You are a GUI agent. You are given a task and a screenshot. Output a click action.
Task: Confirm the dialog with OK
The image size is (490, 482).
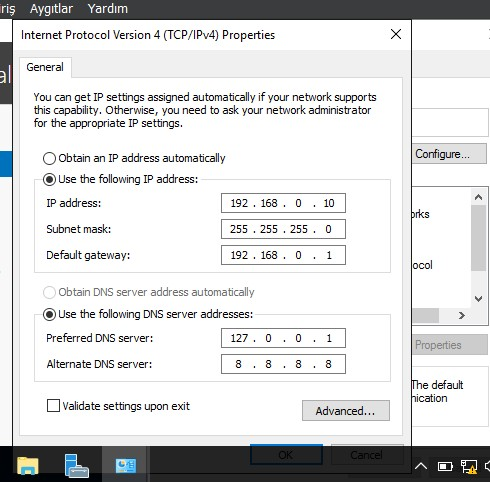286,455
